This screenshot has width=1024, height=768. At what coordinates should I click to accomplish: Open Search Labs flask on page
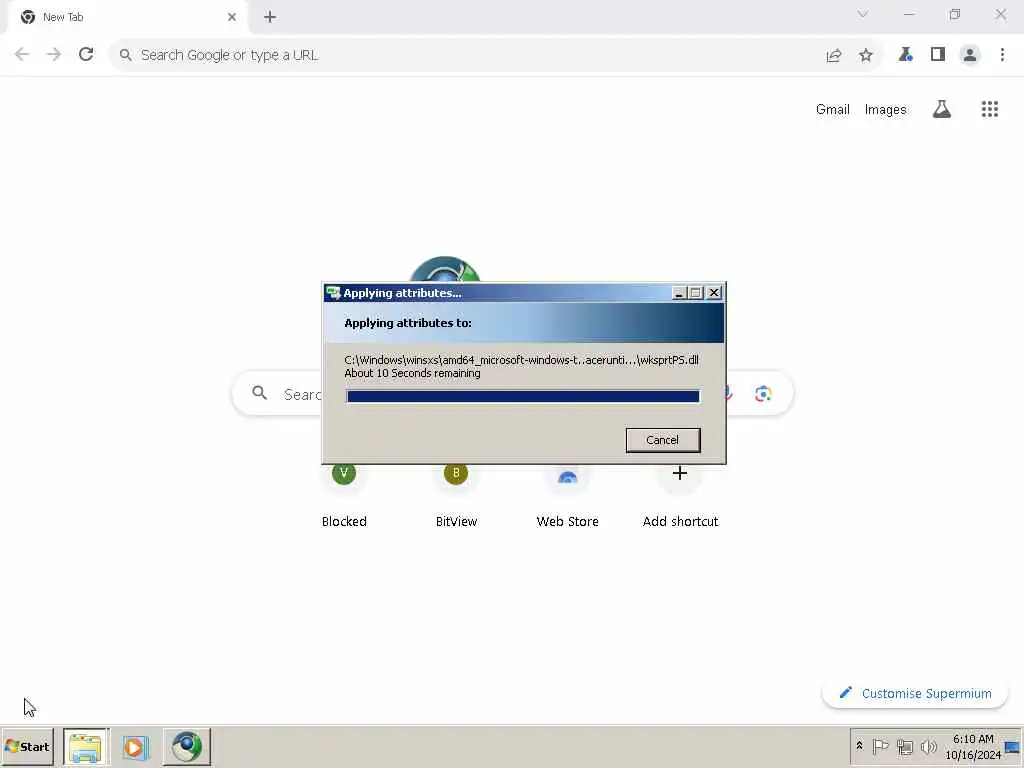coord(942,109)
